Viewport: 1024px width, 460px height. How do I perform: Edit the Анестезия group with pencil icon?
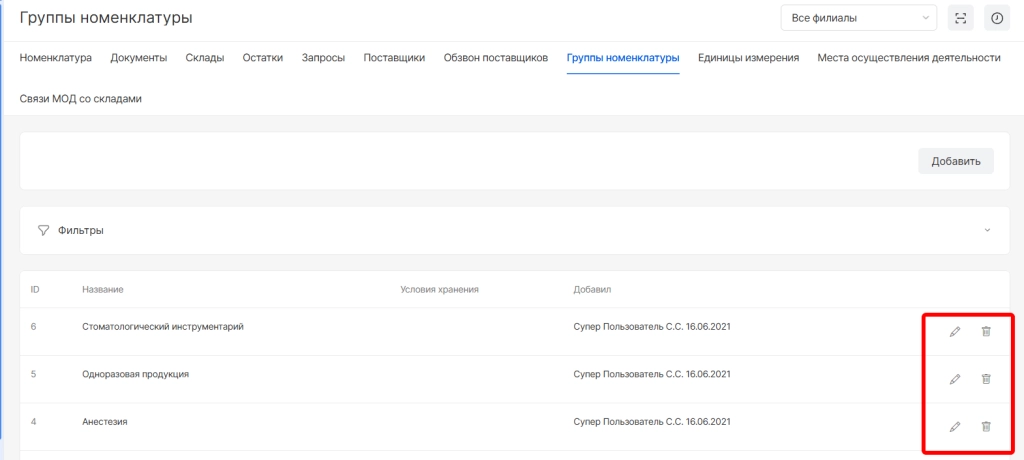[954, 427]
